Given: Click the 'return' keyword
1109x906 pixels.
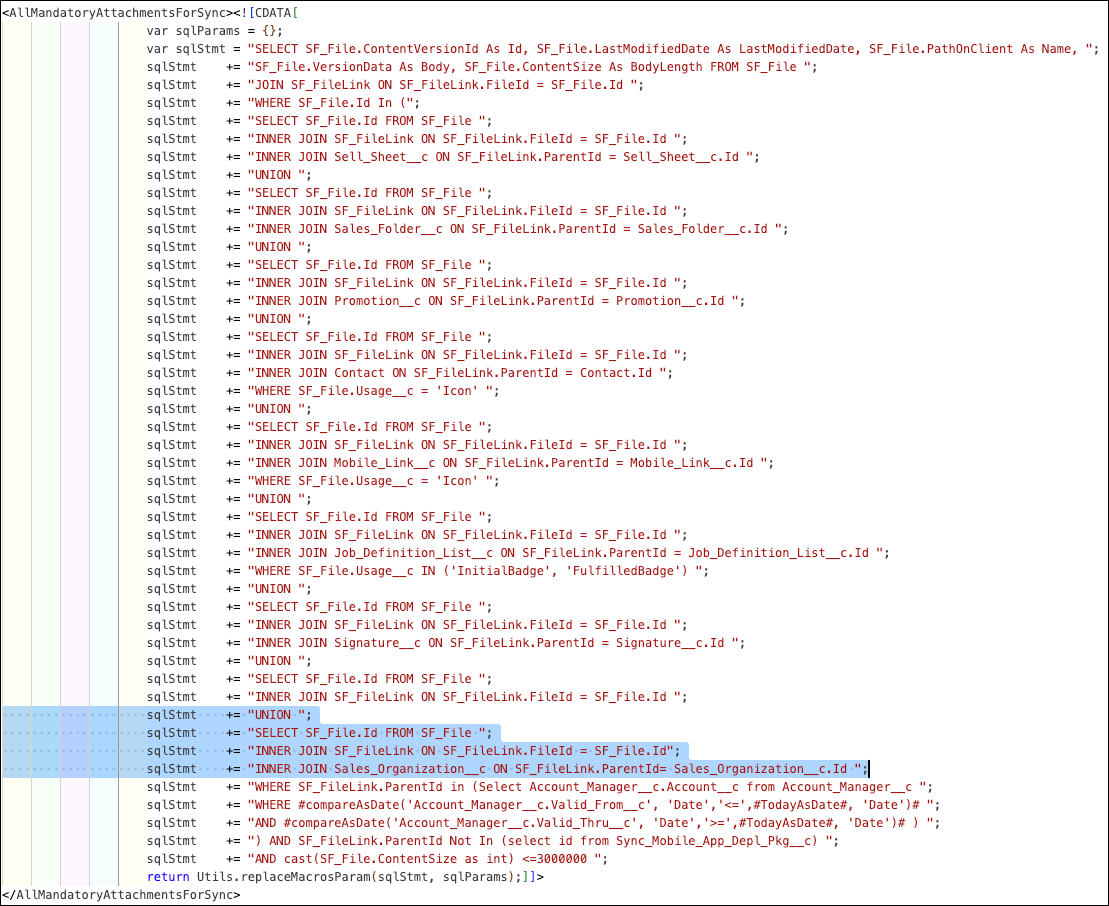Looking at the screenshot, I should coord(168,877).
